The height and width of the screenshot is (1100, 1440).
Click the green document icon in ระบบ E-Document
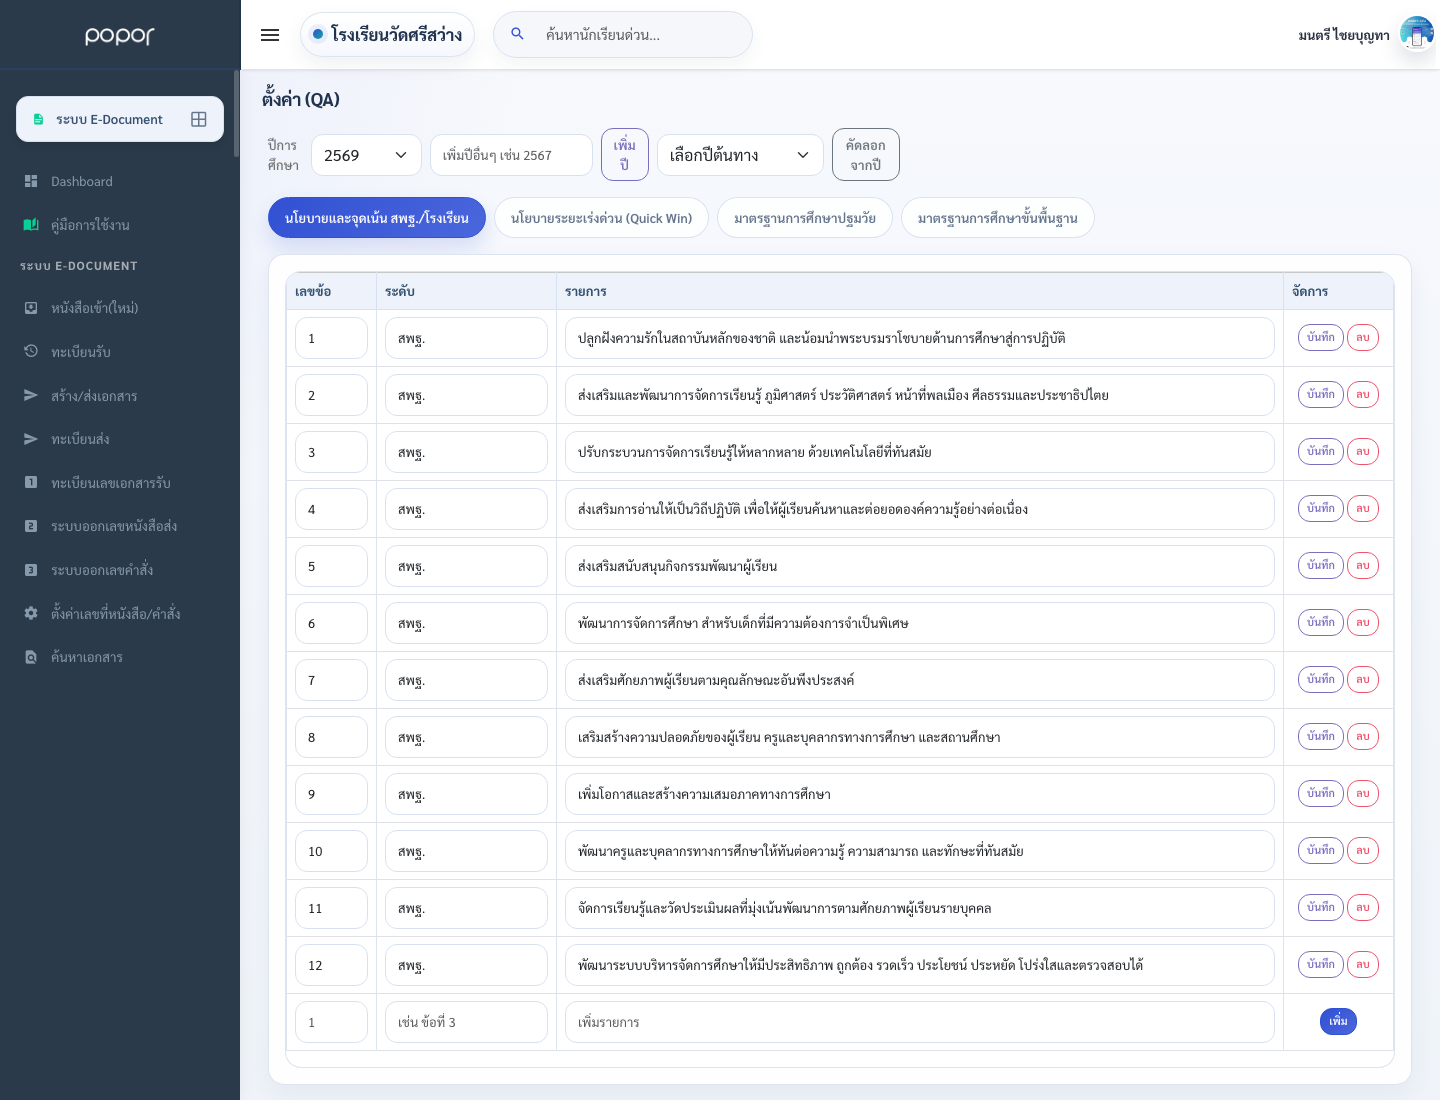point(38,119)
